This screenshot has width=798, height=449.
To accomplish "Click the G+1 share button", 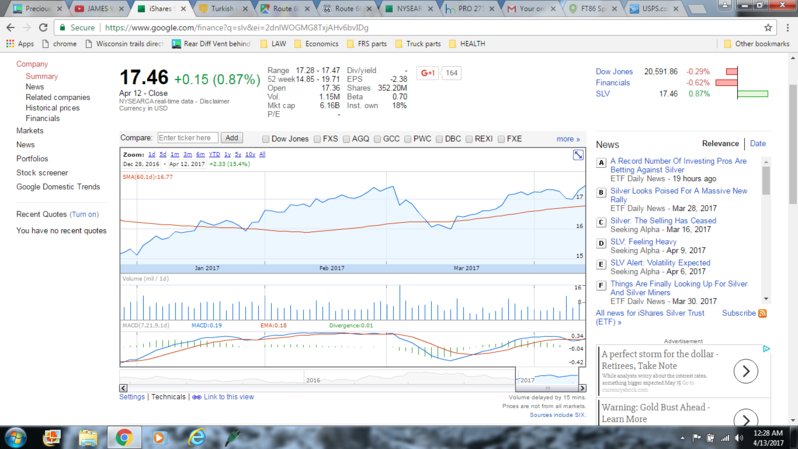I will point(428,73).
